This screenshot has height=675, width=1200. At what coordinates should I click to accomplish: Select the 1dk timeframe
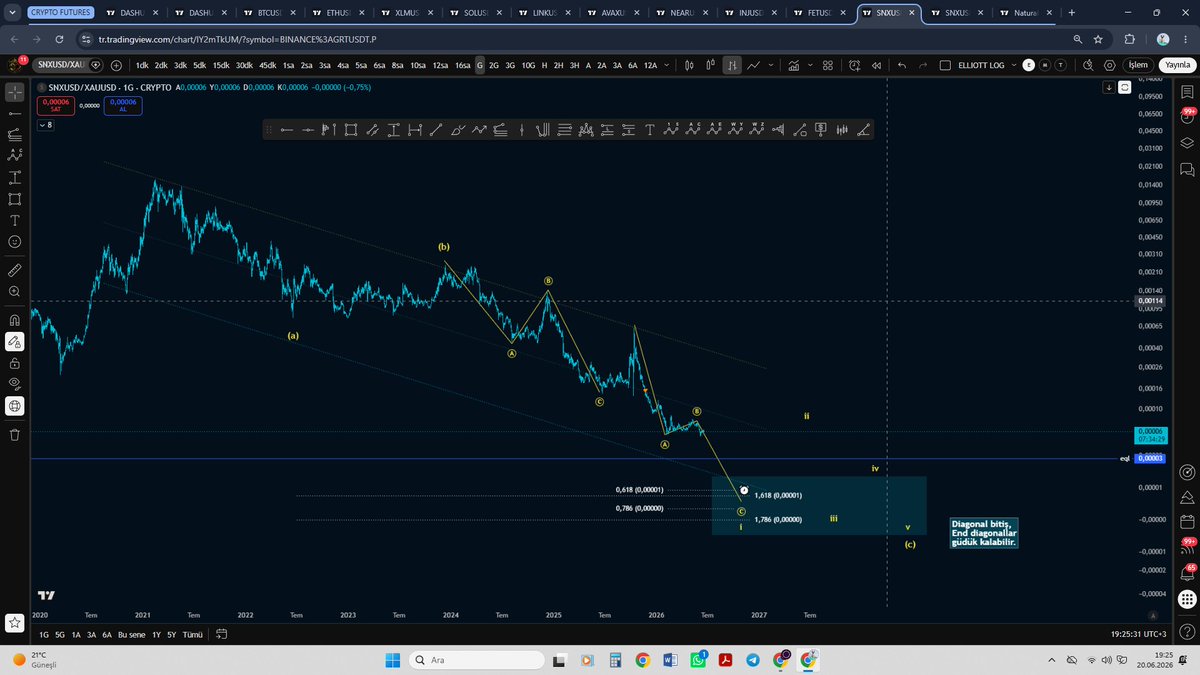point(142,65)
